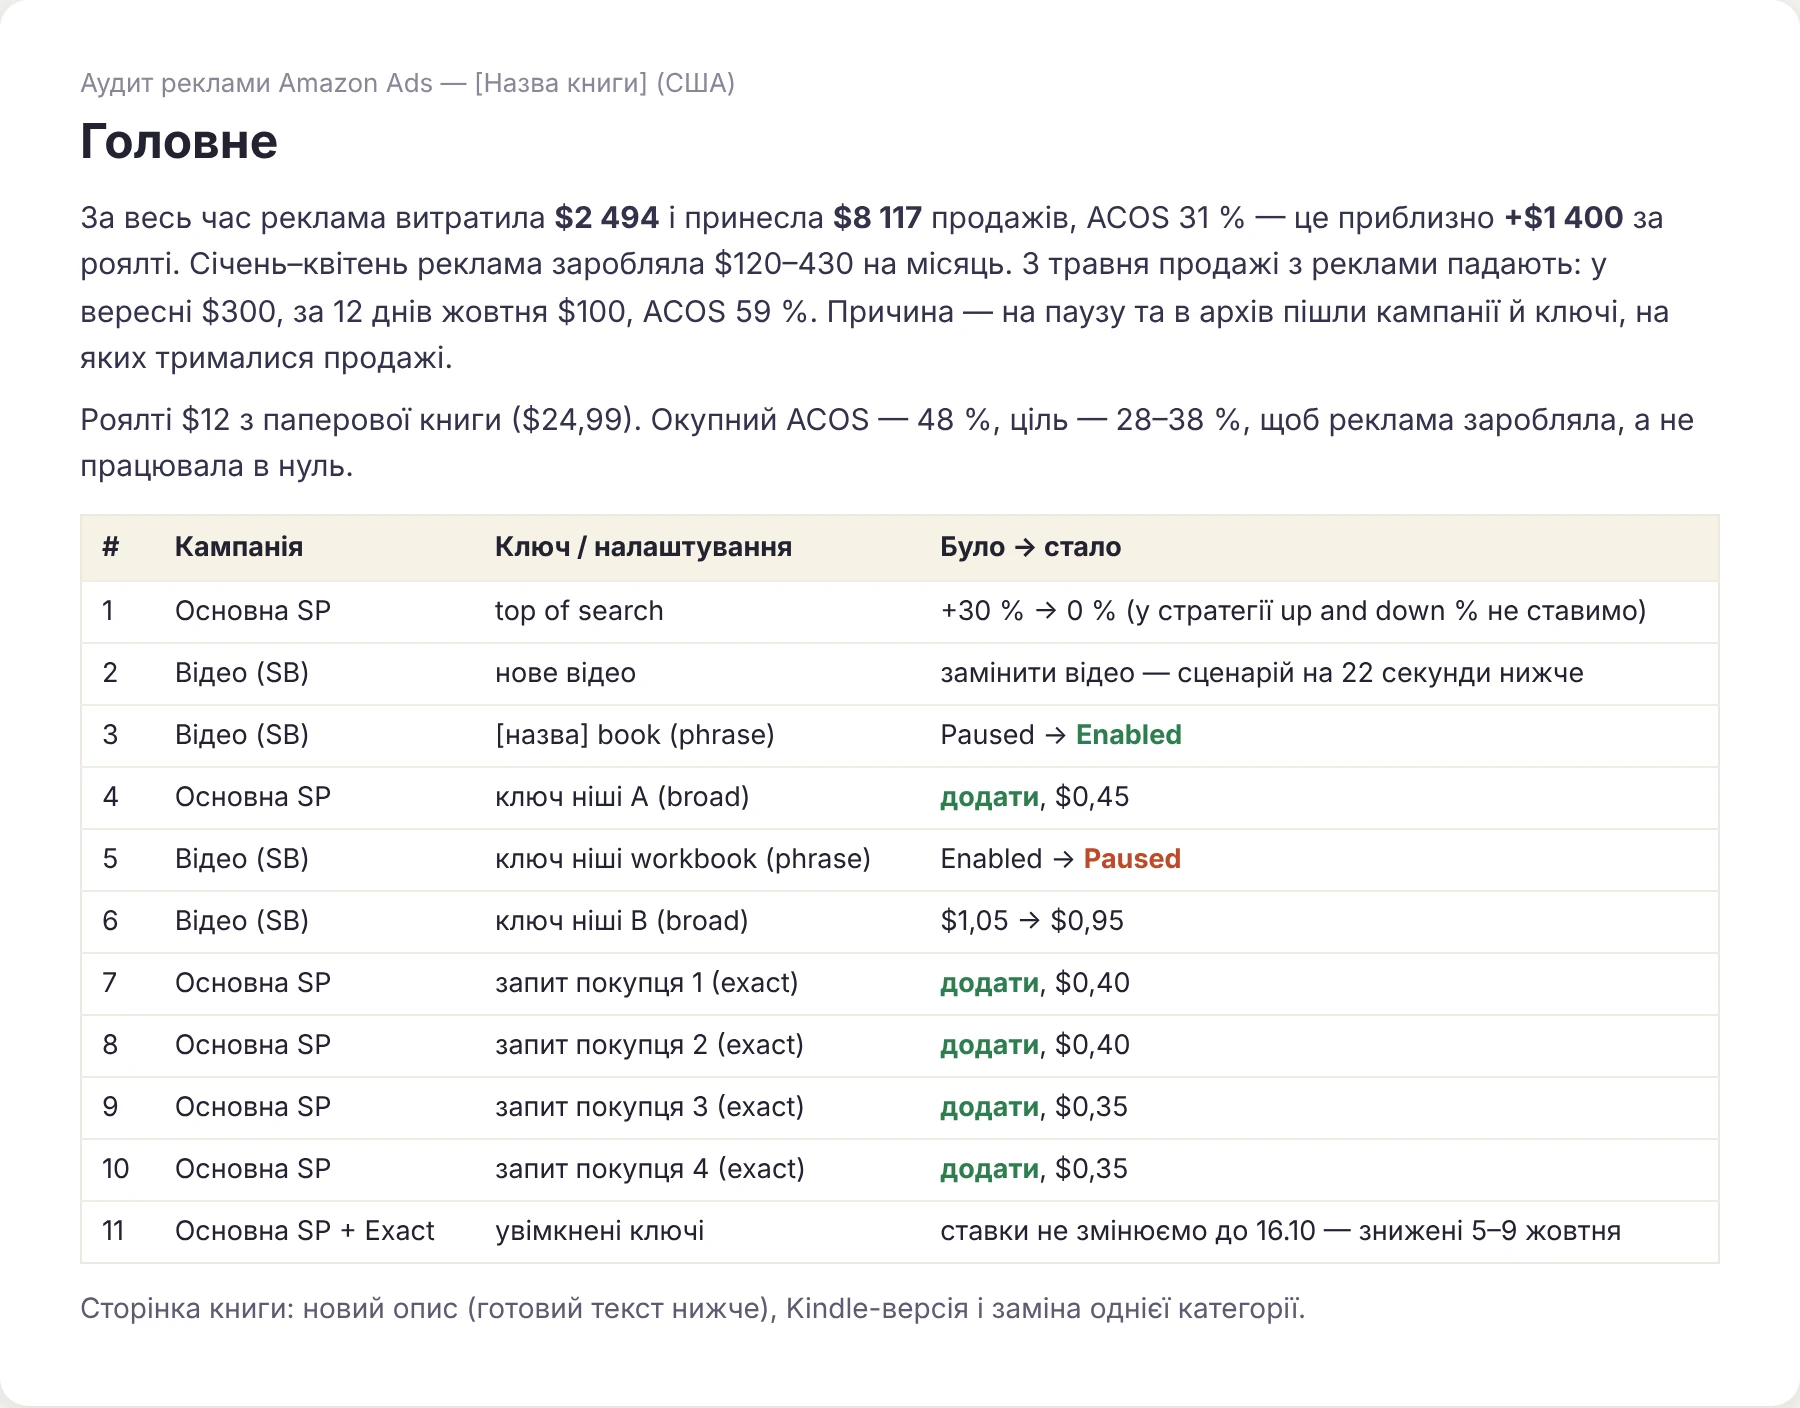Screen dimensions: 1800x1408
Task: Click "Відео (SB)" in the "ключ ніші workbook" row
Action: [242, 859]
